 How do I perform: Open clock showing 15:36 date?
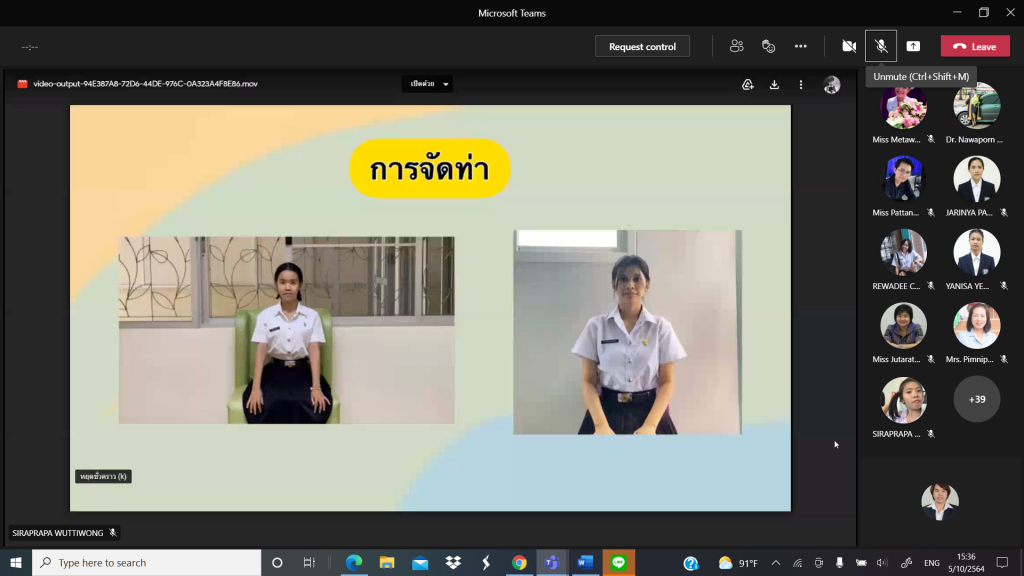tap(967, 562)
